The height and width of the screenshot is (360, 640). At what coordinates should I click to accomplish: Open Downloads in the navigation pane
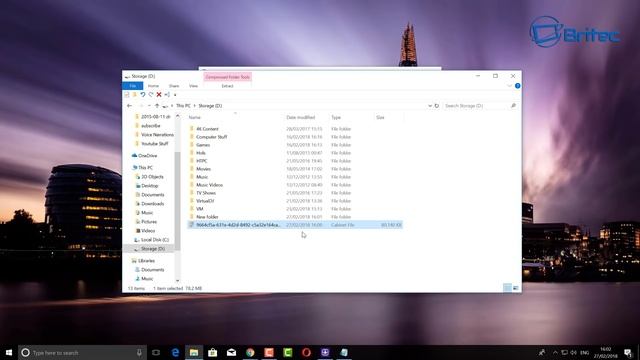(152, 204)
